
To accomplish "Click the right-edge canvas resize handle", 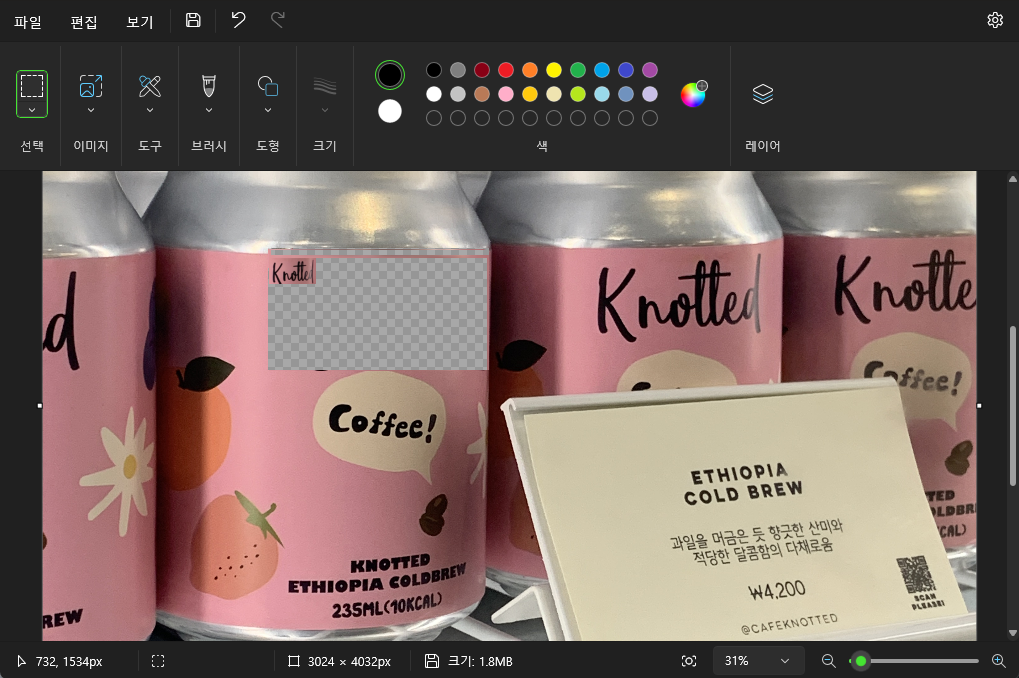I will click(979, 406).
